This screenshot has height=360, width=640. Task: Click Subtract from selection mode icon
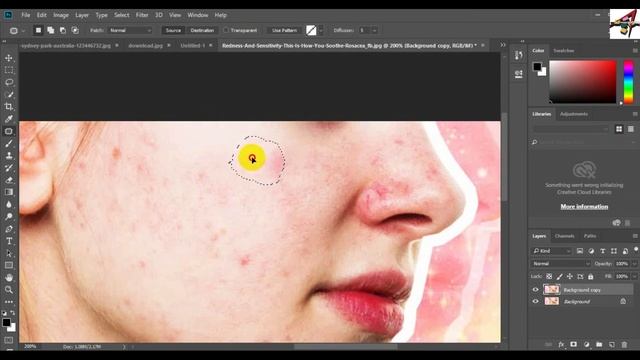click(x=63, y=30)
